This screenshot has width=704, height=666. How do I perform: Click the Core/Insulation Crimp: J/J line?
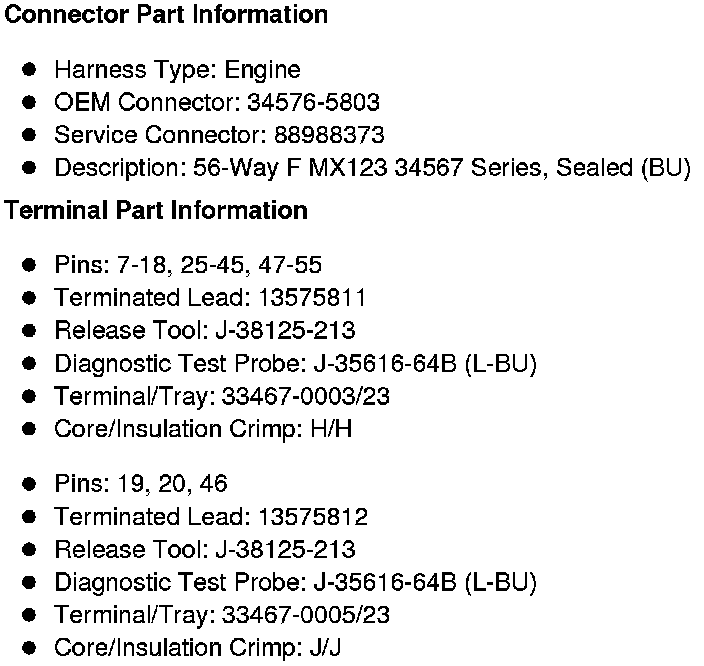pyautogui.click(x=198, y=648)
